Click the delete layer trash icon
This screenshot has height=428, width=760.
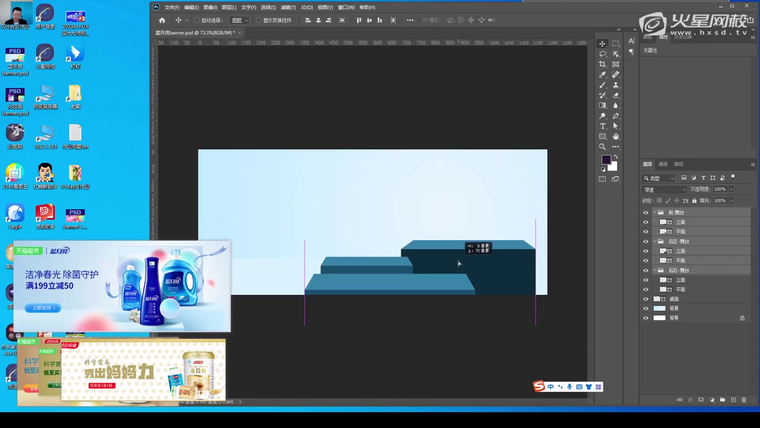pyautogui.click(x=744, y=400)
